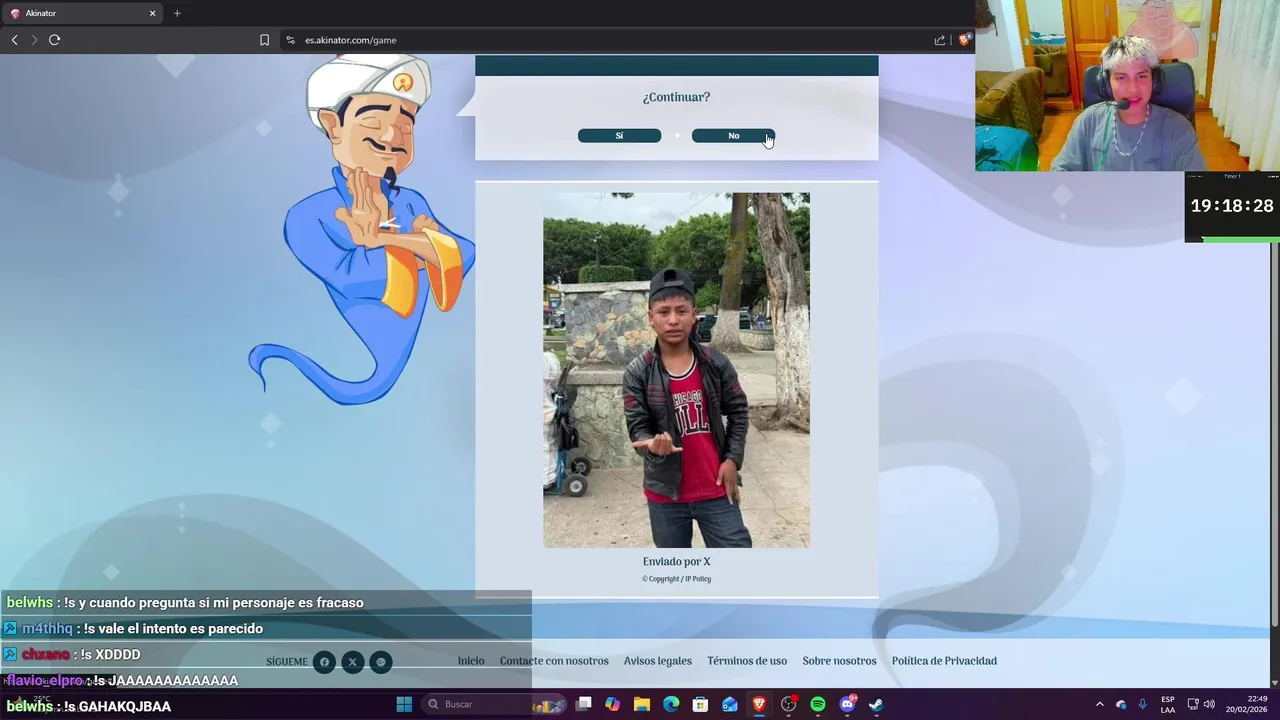1280x720 pixels.
Task: Open Microsoft Store from the taskbar
Action: click(x=701, y=704)
